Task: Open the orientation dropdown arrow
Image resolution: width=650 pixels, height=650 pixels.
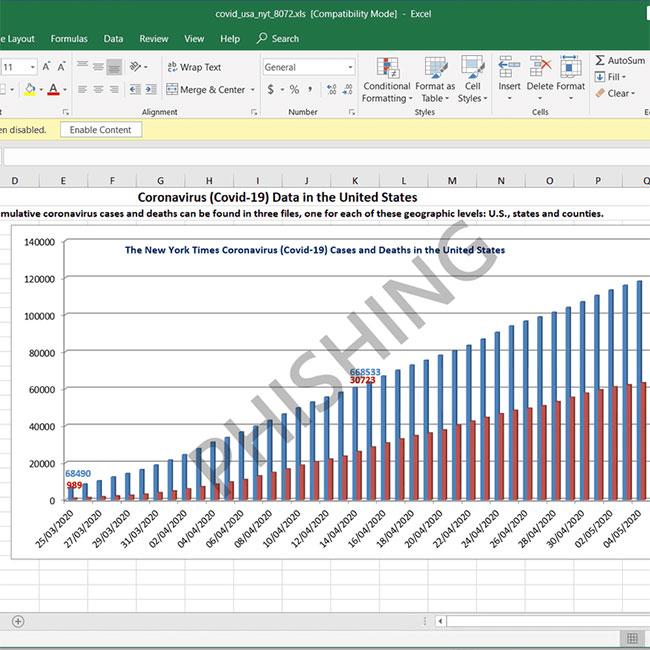Action: click(146, 67)
